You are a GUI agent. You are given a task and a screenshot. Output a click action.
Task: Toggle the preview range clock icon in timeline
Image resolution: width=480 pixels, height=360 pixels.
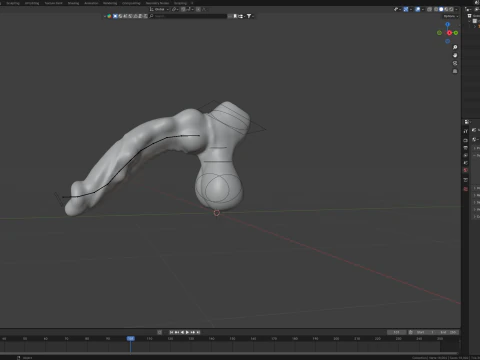click(x=411, y=332)
